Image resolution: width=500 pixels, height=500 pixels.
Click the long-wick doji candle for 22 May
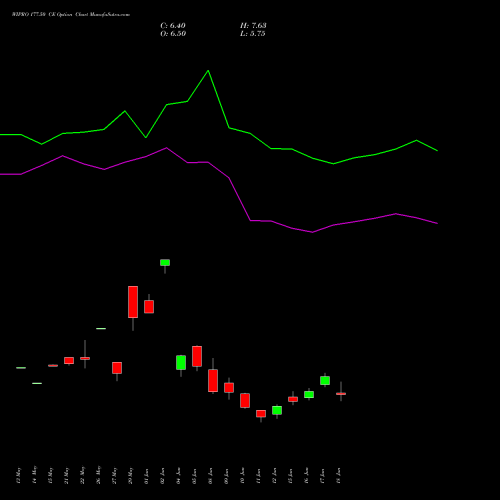point(85,358)
